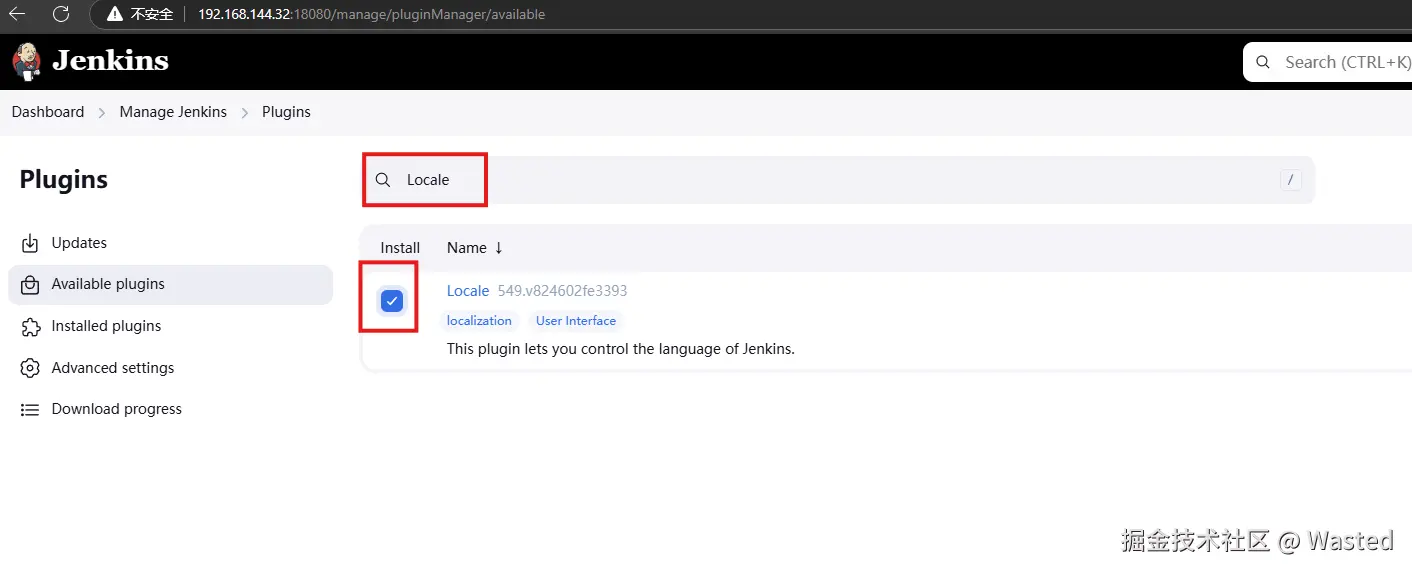Filter by the localization tag
The width and height of the screenshot is (1412, 572).
[479, 321]
